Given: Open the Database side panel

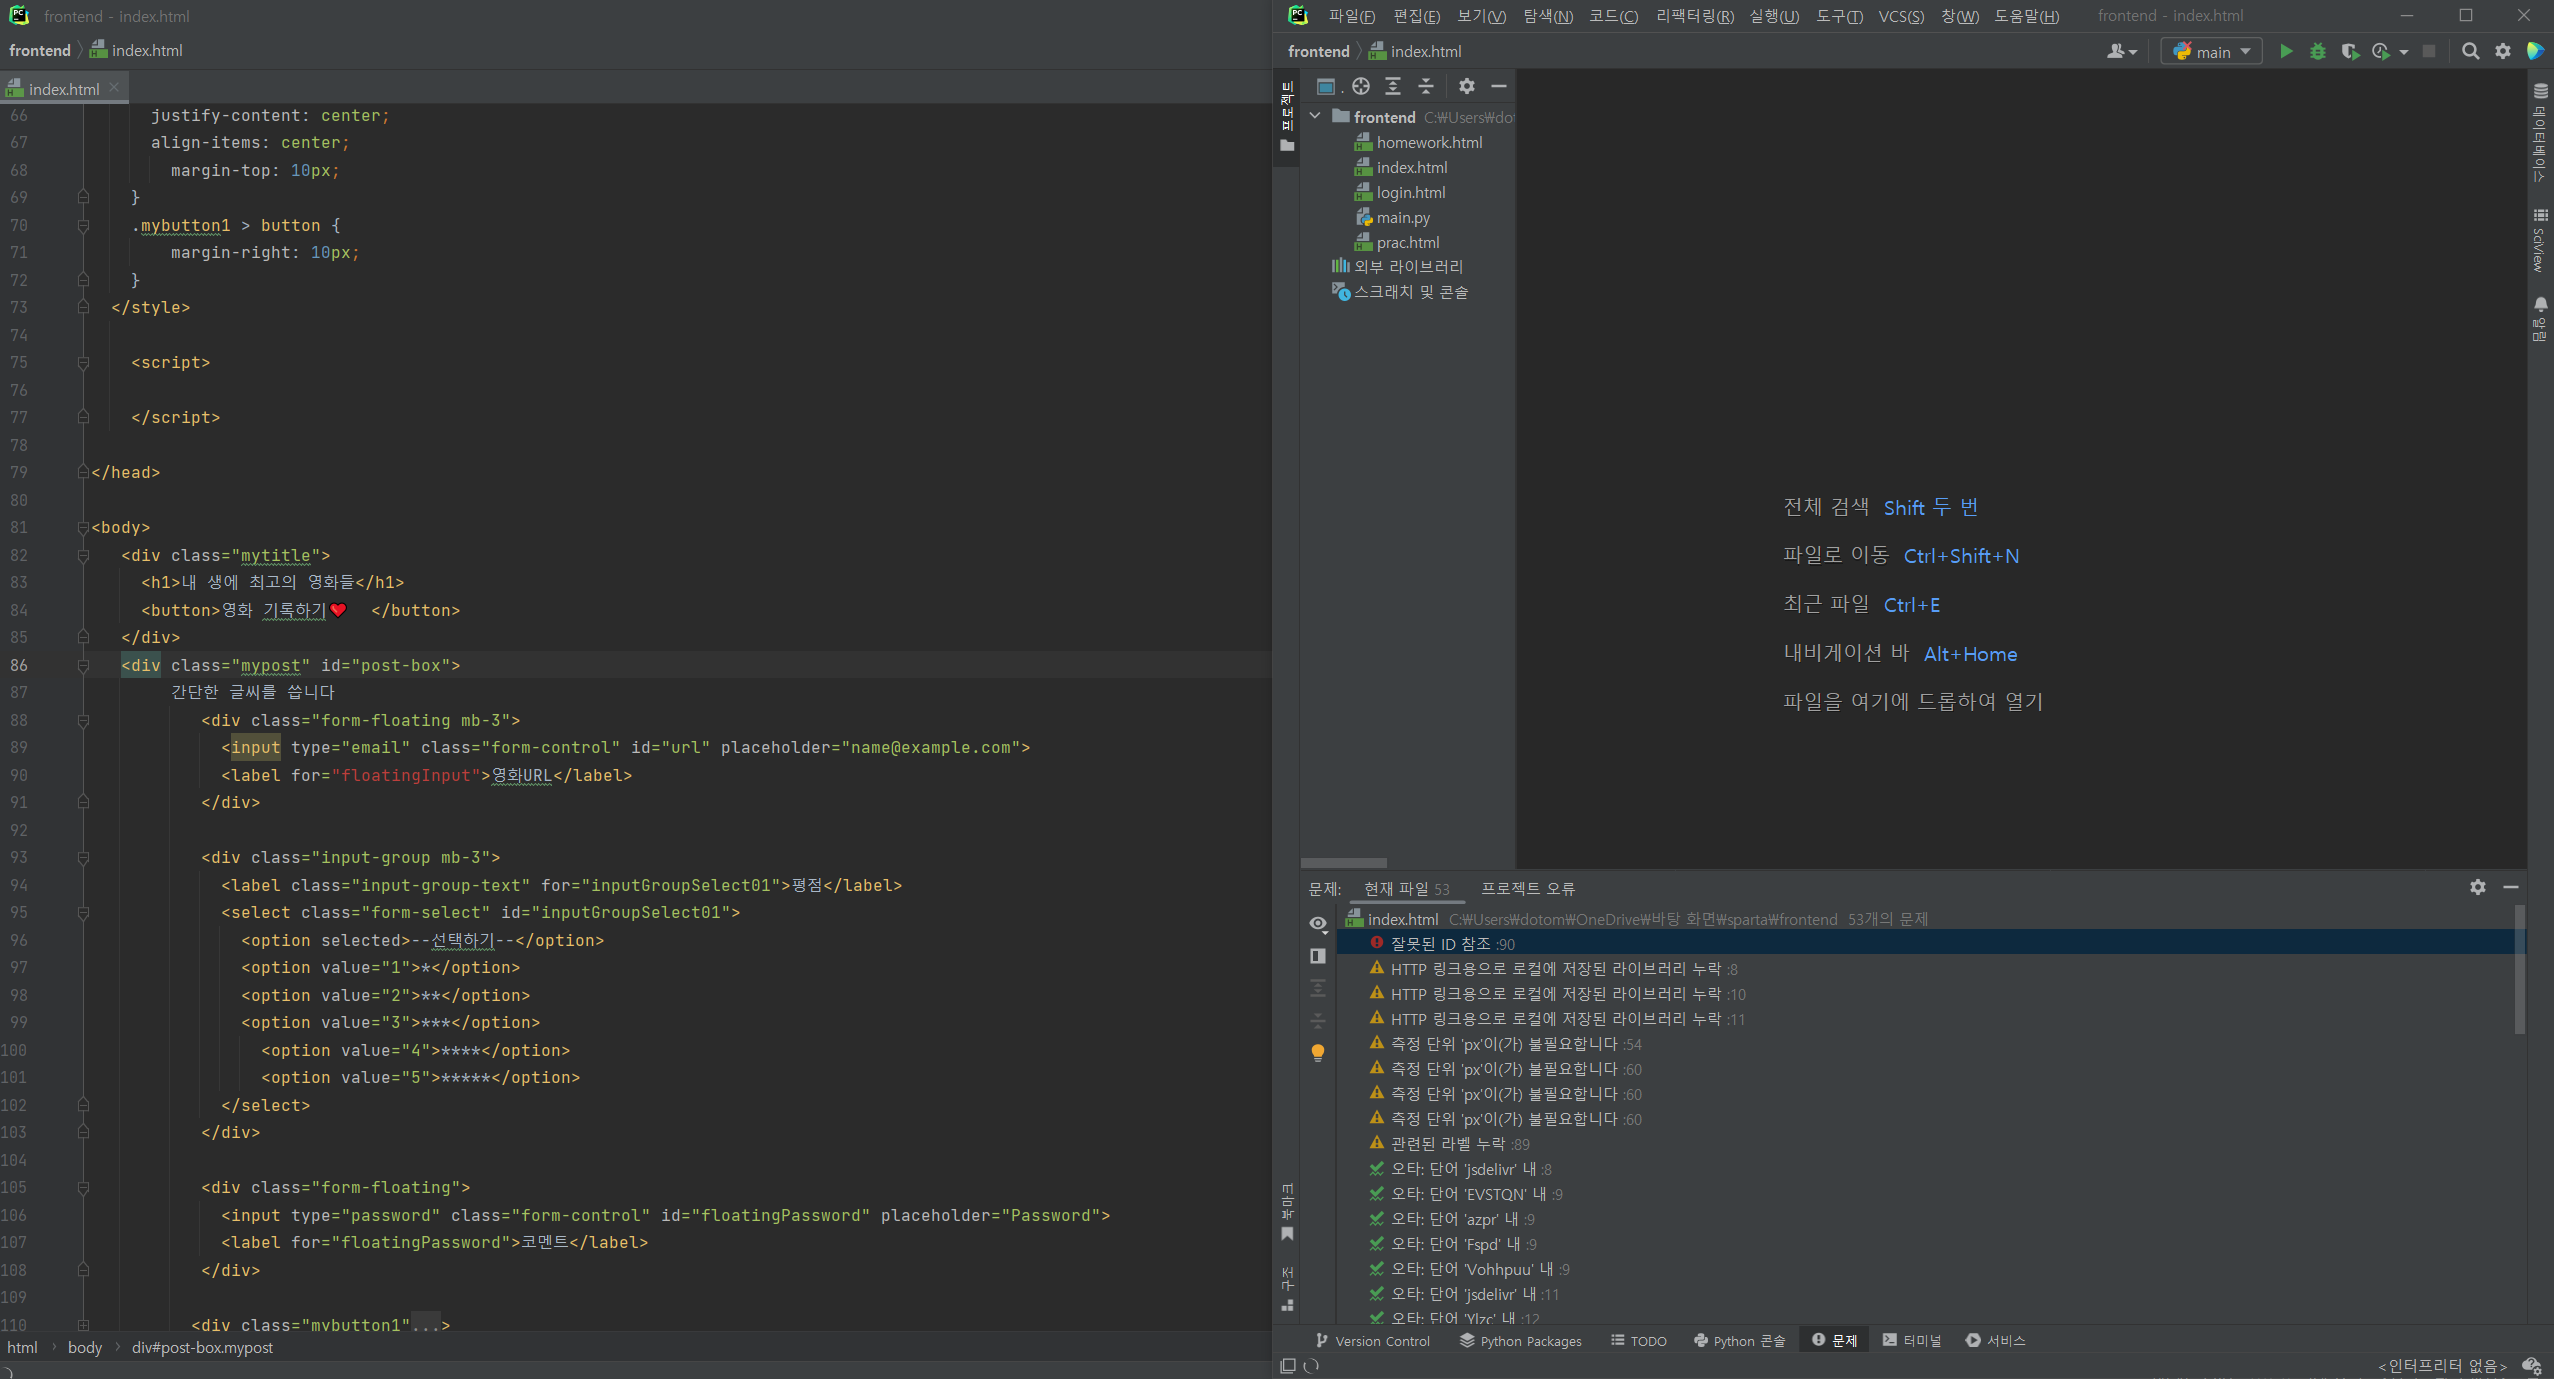Looking at the screenshot, I should (x=2540, y=133).
